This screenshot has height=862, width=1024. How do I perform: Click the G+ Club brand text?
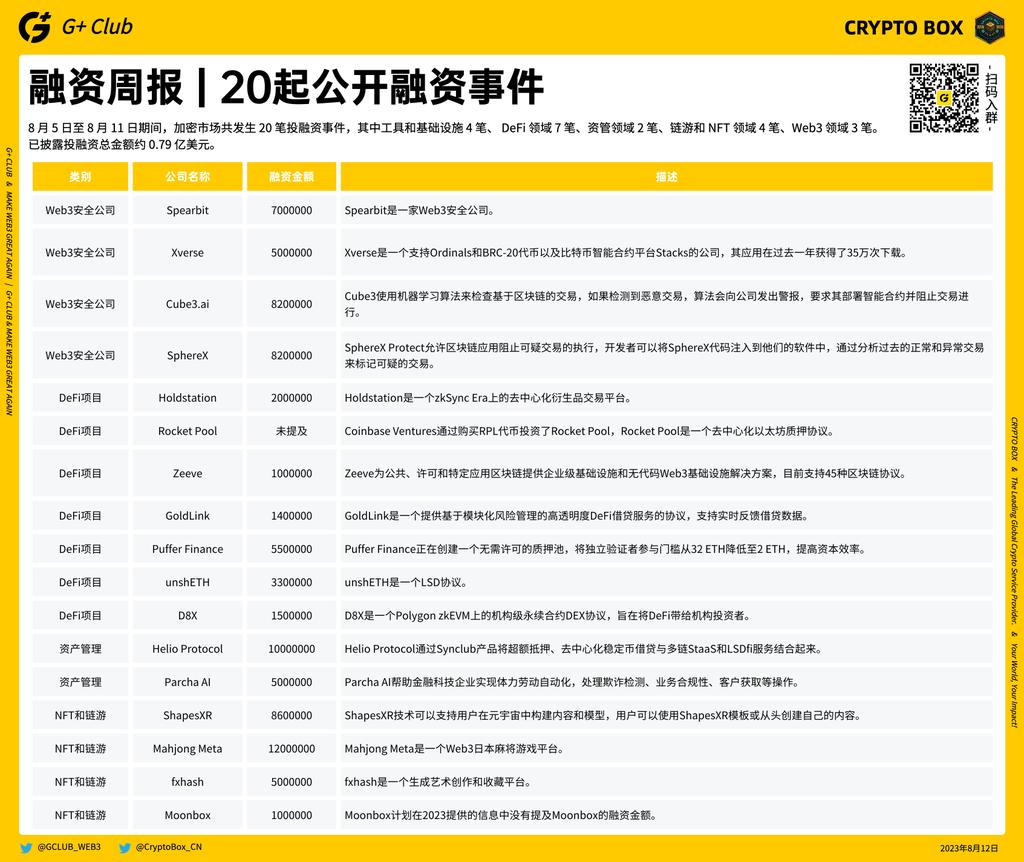coord(97,27)
